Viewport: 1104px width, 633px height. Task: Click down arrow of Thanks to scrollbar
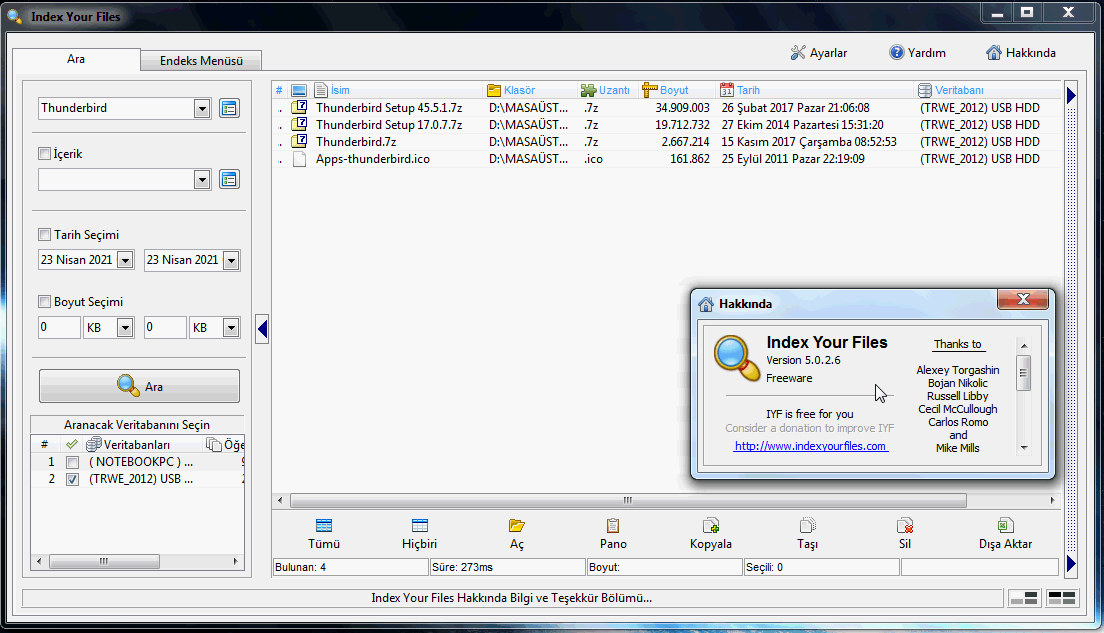tap(1024, 448)
